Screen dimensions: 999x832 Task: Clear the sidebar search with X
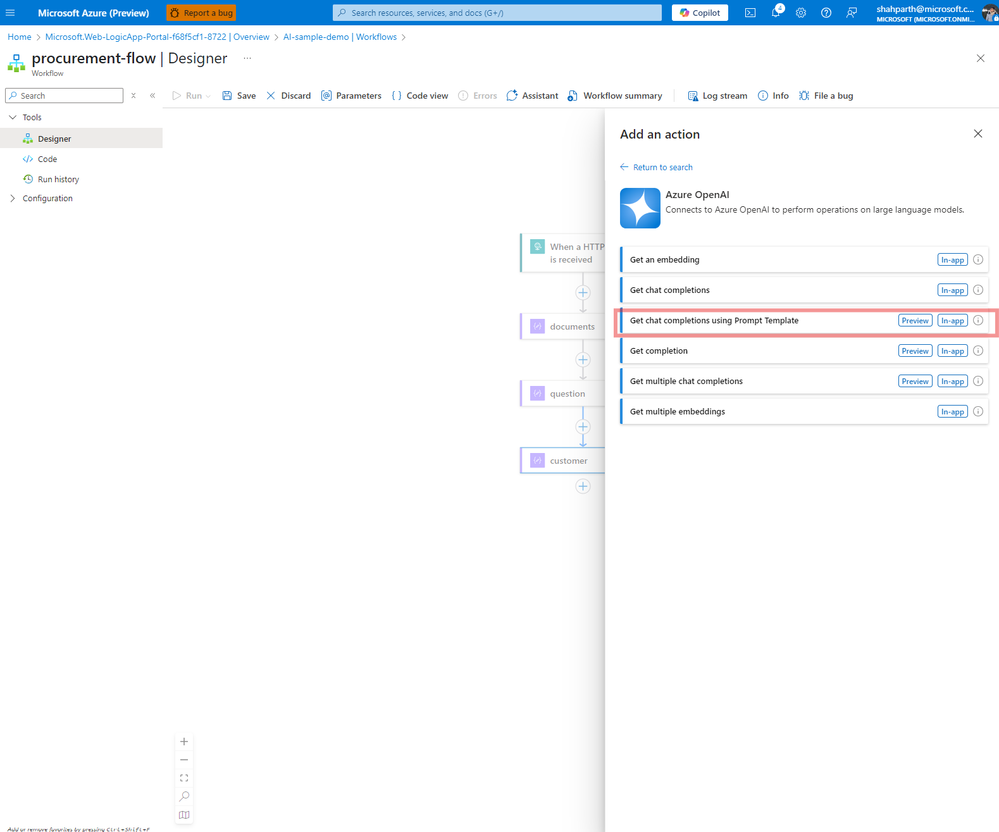click(133, 96)
